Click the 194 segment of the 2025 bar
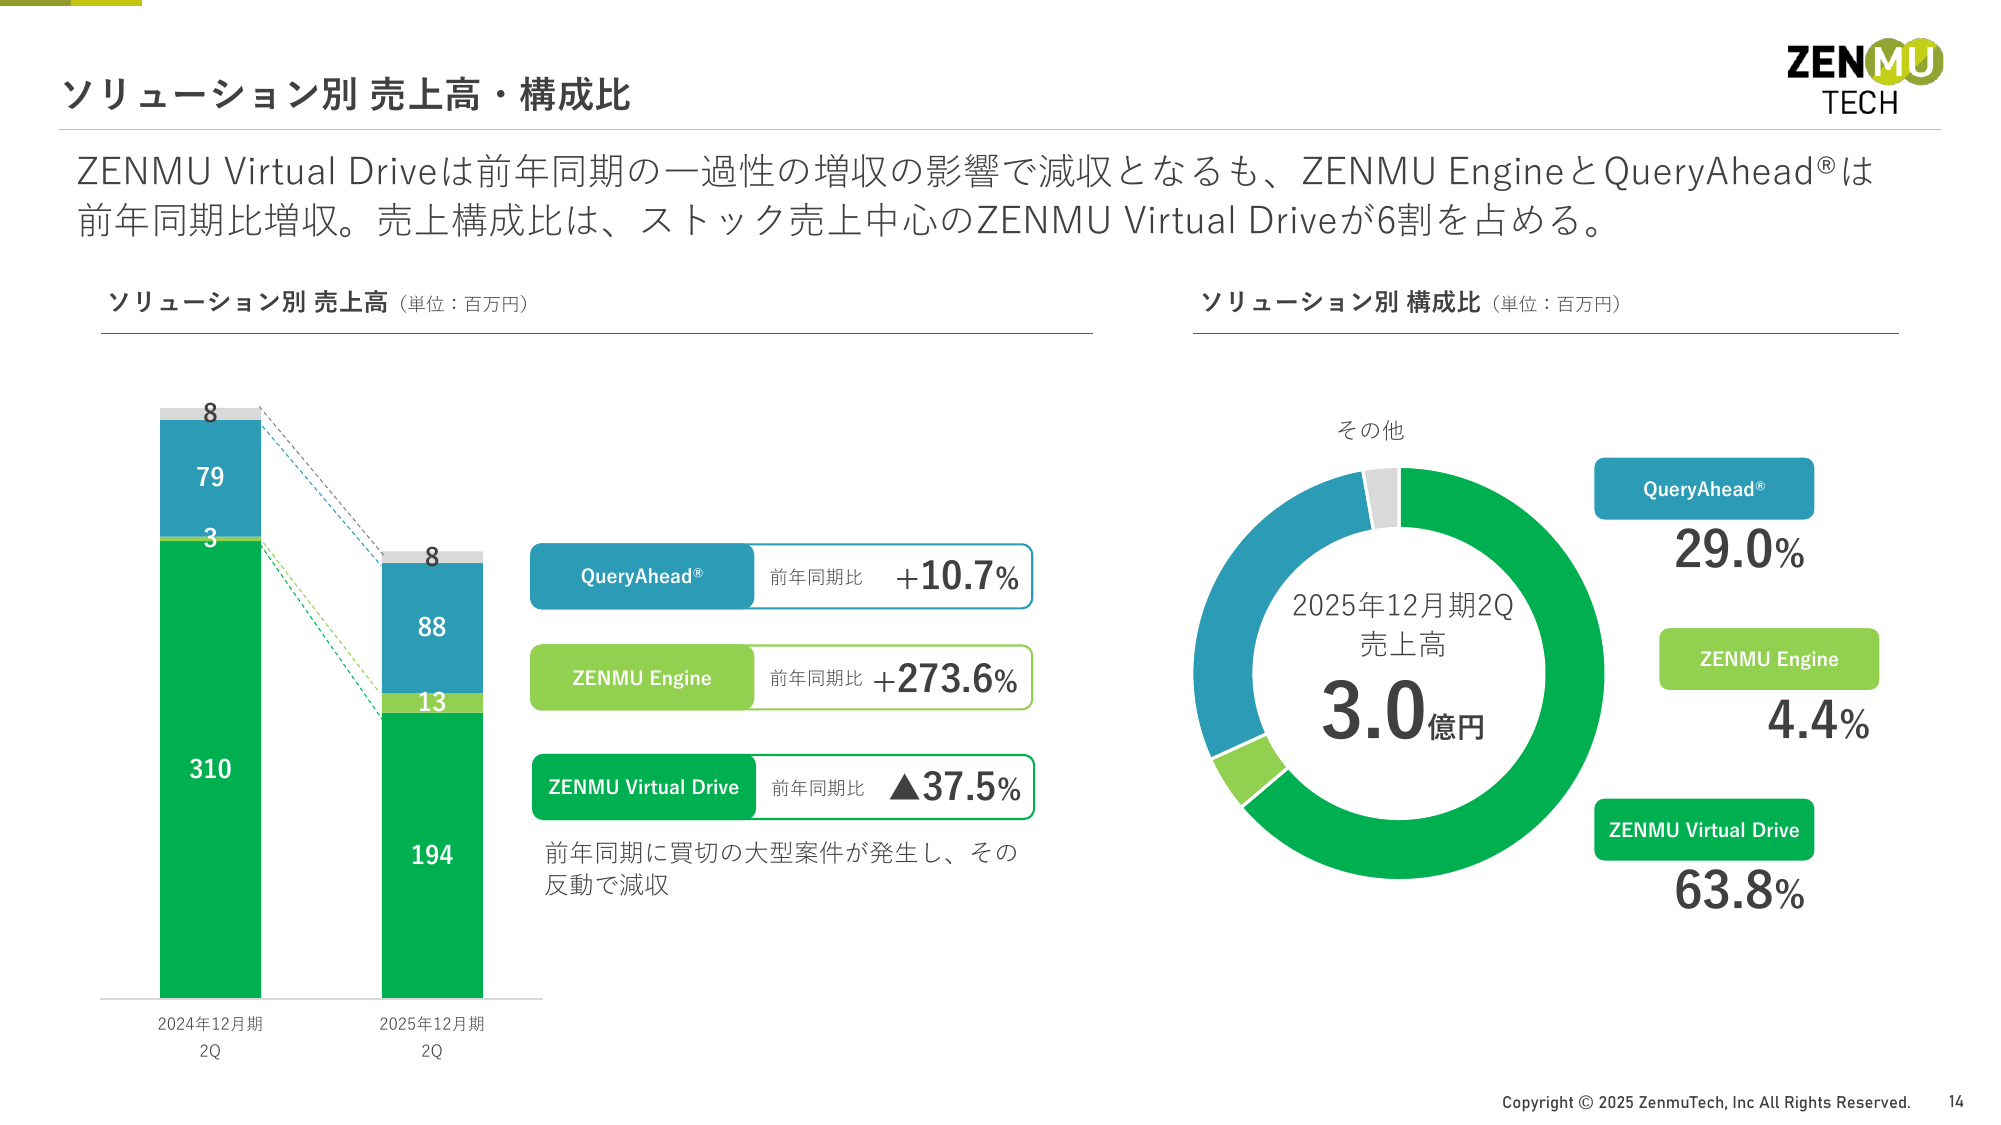Image resolution: width=2001 pixels, height=1125 pixels. point(432,855)
